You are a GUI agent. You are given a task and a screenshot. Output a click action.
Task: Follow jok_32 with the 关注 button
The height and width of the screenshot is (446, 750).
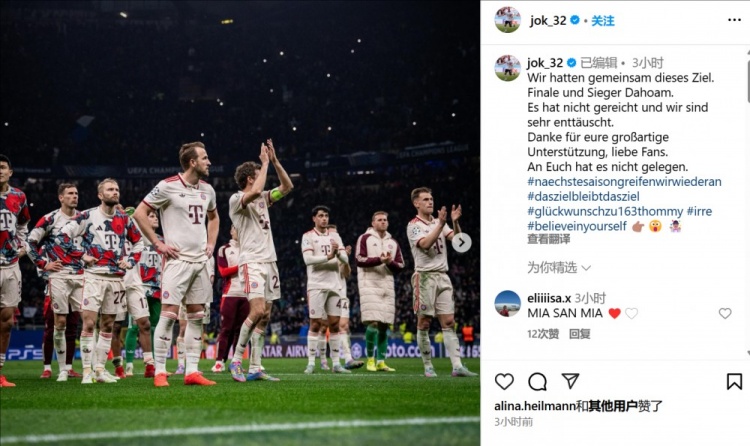[x=603, y=21]
